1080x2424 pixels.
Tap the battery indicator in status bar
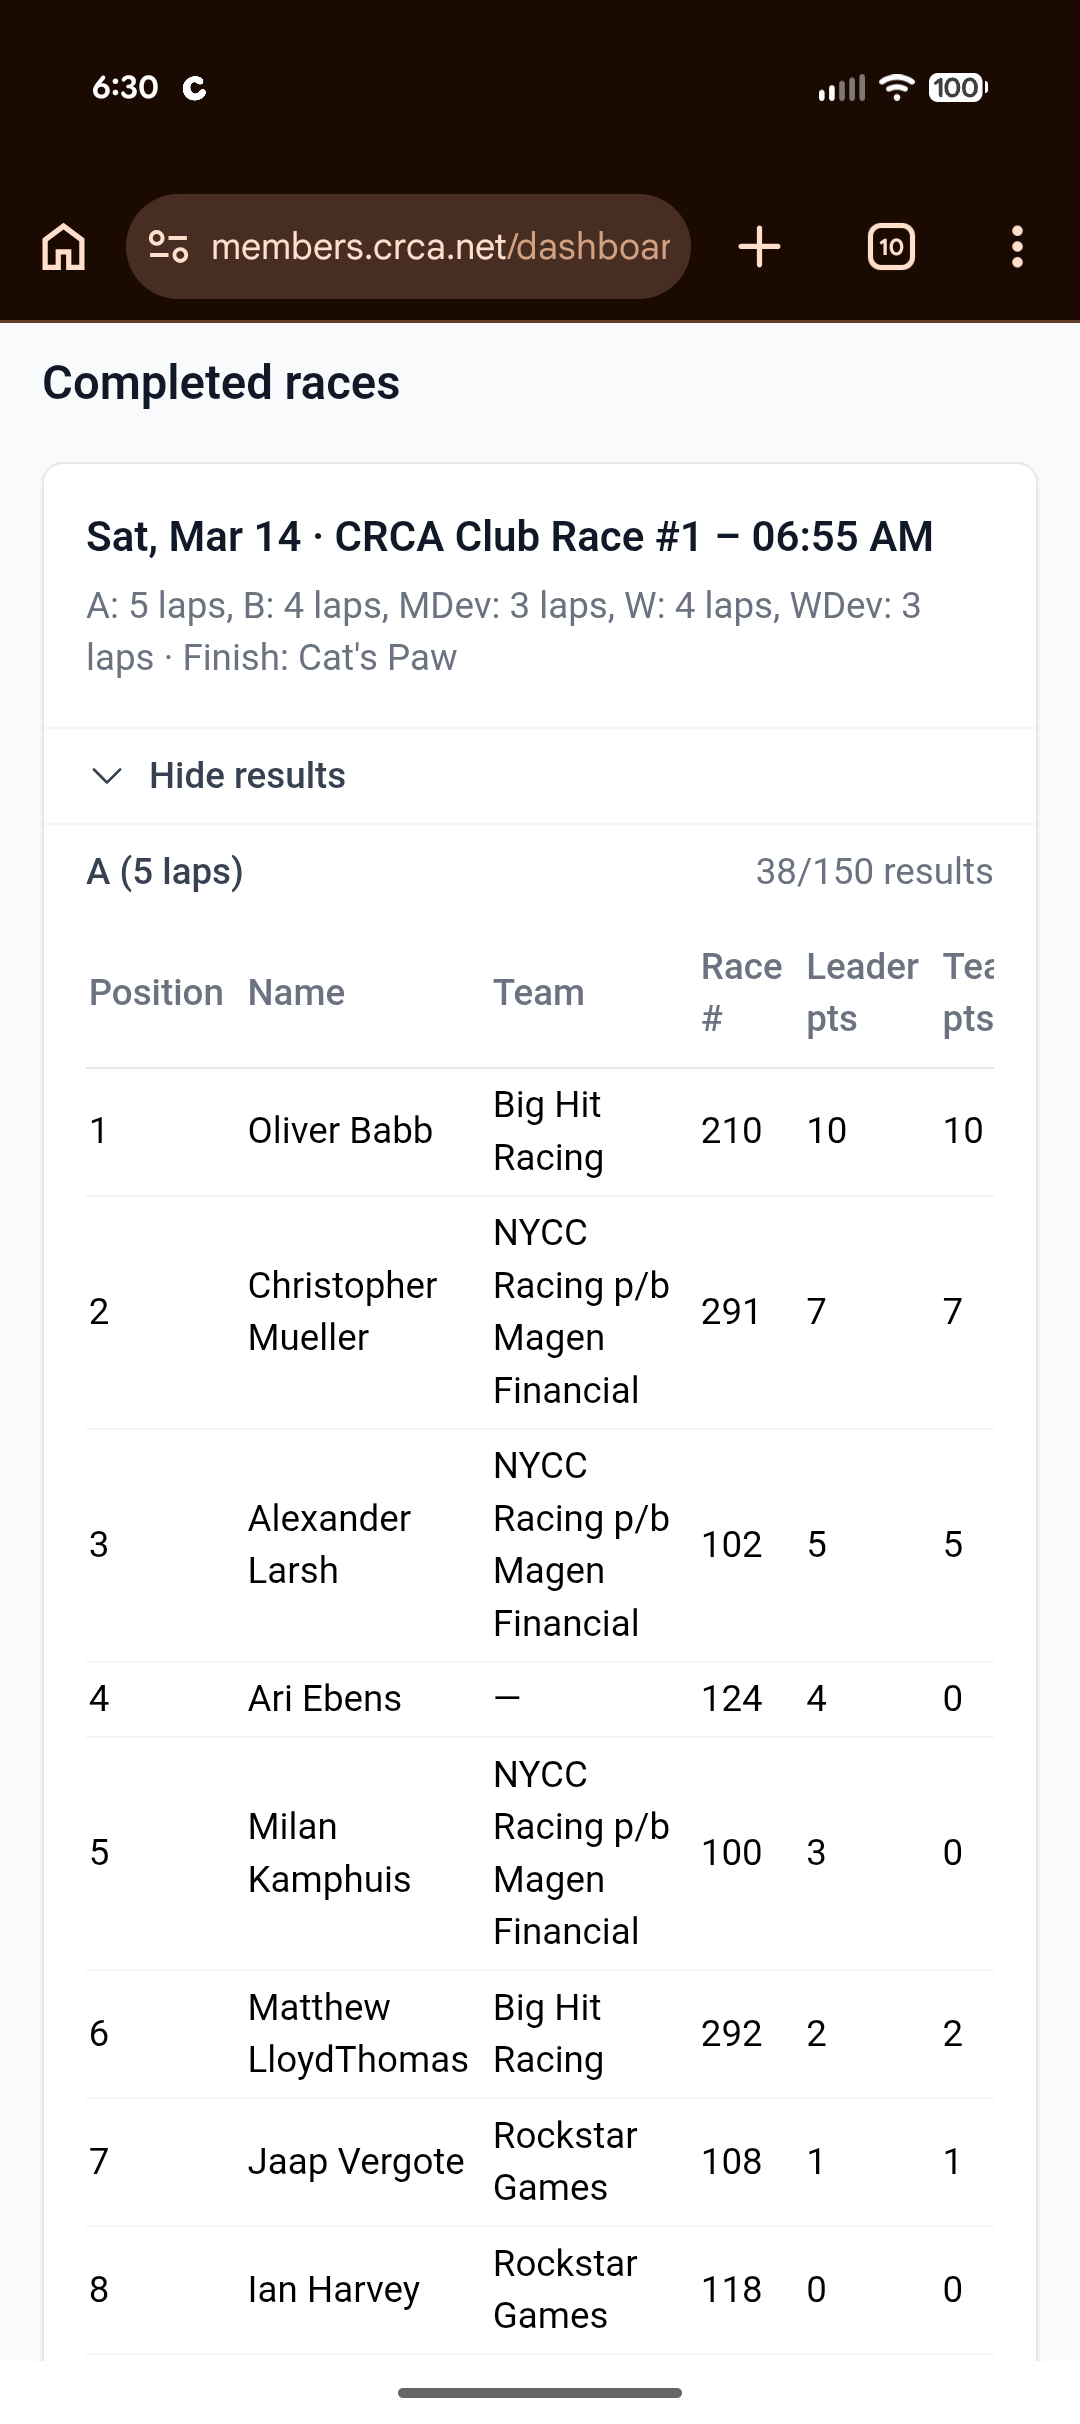tap(957, 88)
